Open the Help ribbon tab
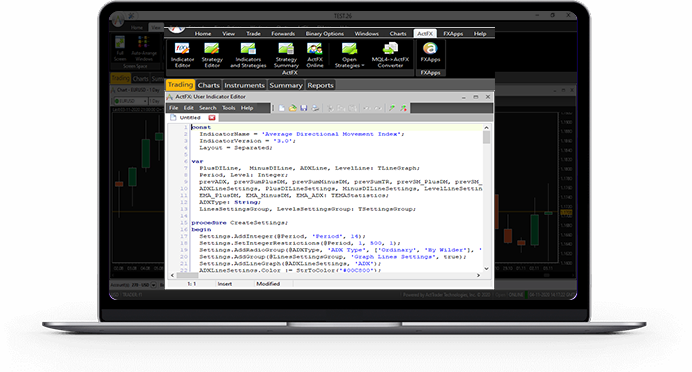 [x=480, y=34]
